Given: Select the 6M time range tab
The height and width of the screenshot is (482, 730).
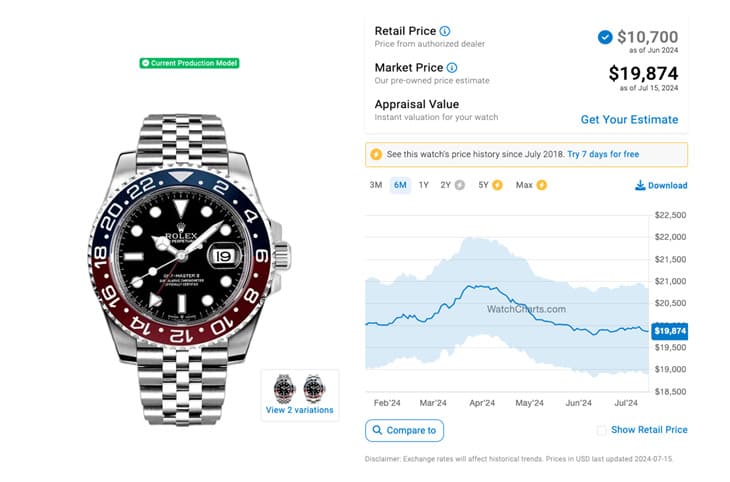Looking at the screenshot, I should (x=400, y=185).
